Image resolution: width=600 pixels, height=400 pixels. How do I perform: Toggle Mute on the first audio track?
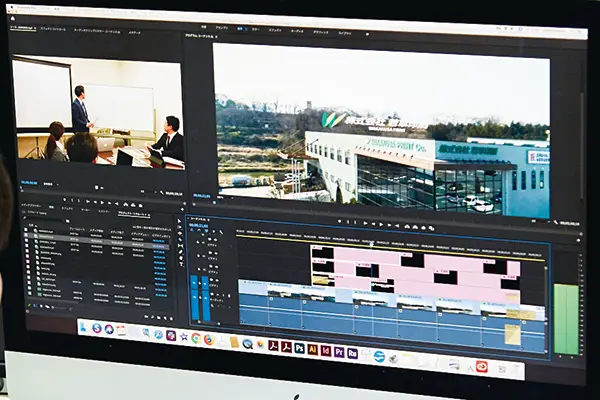(218, 294)
